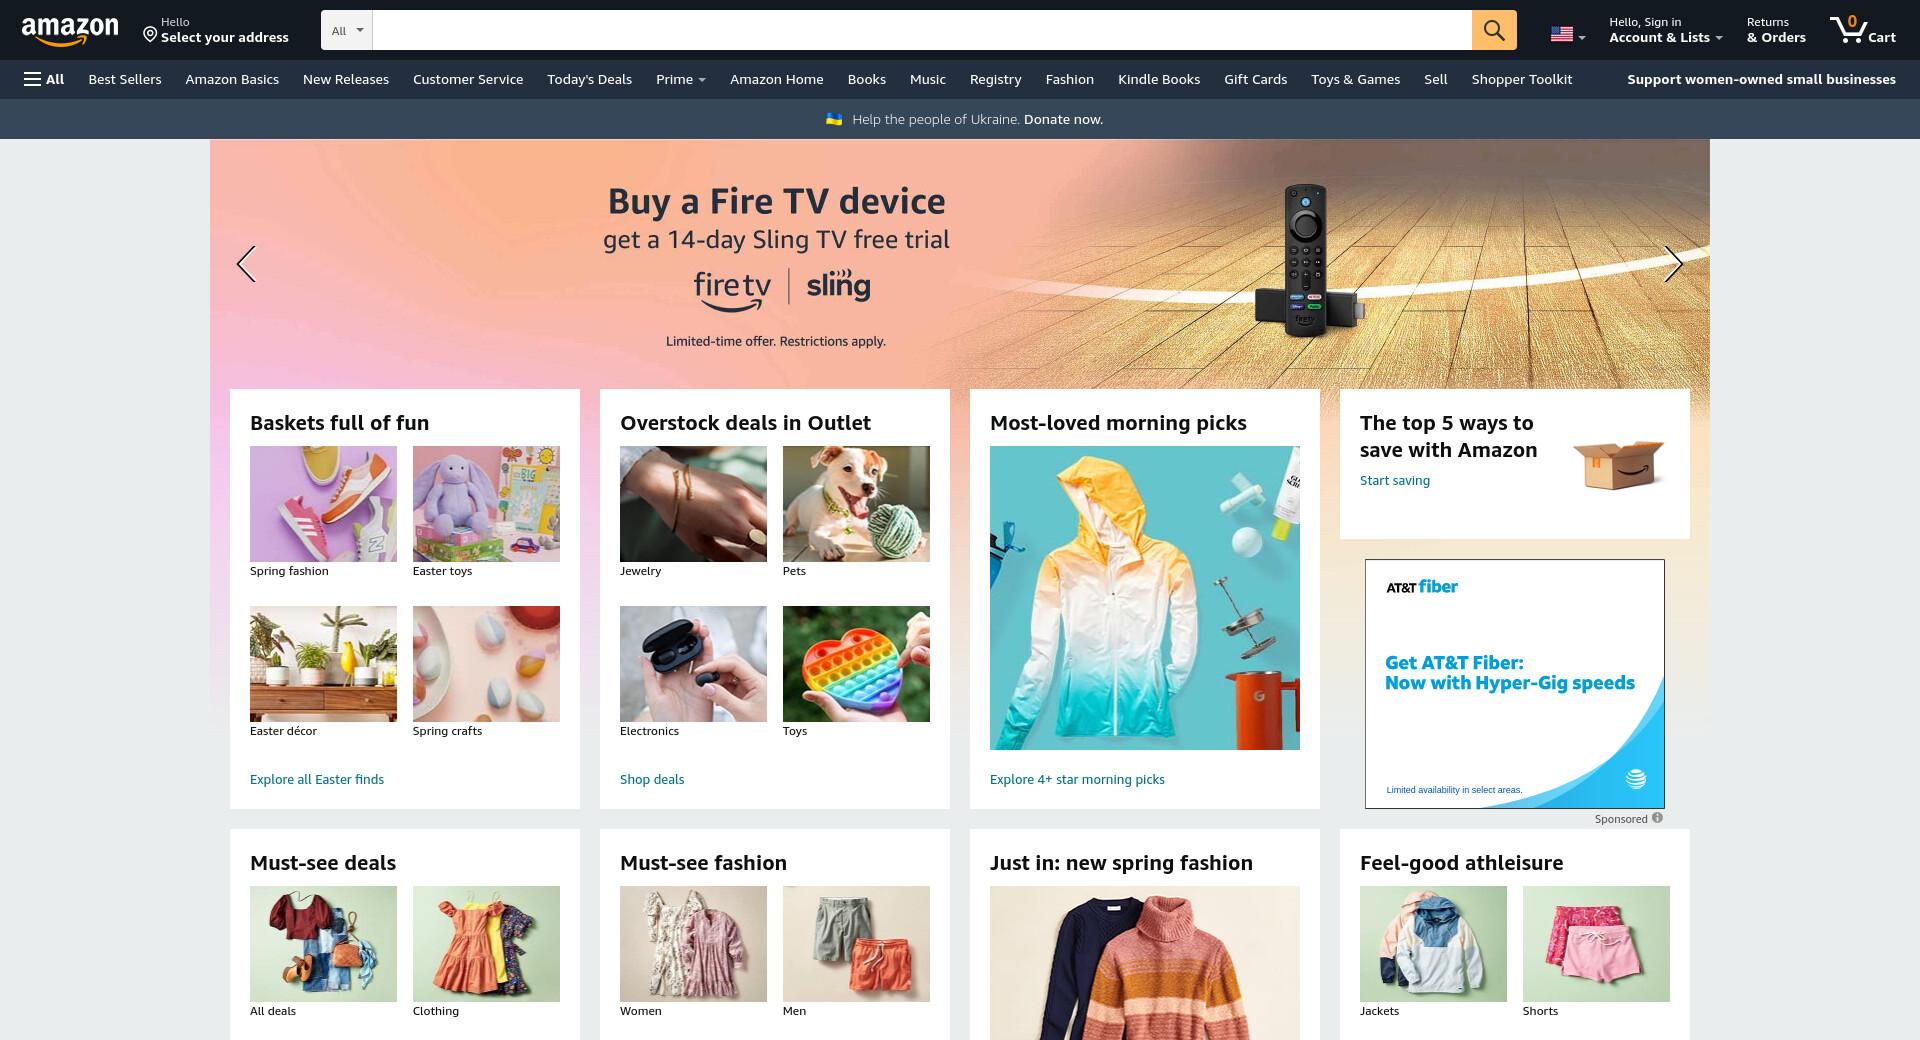The width and height of the screenshot is (1920, 1040).
Task: Expand Account & Lists menu
Action: (x=1665, y=30)
